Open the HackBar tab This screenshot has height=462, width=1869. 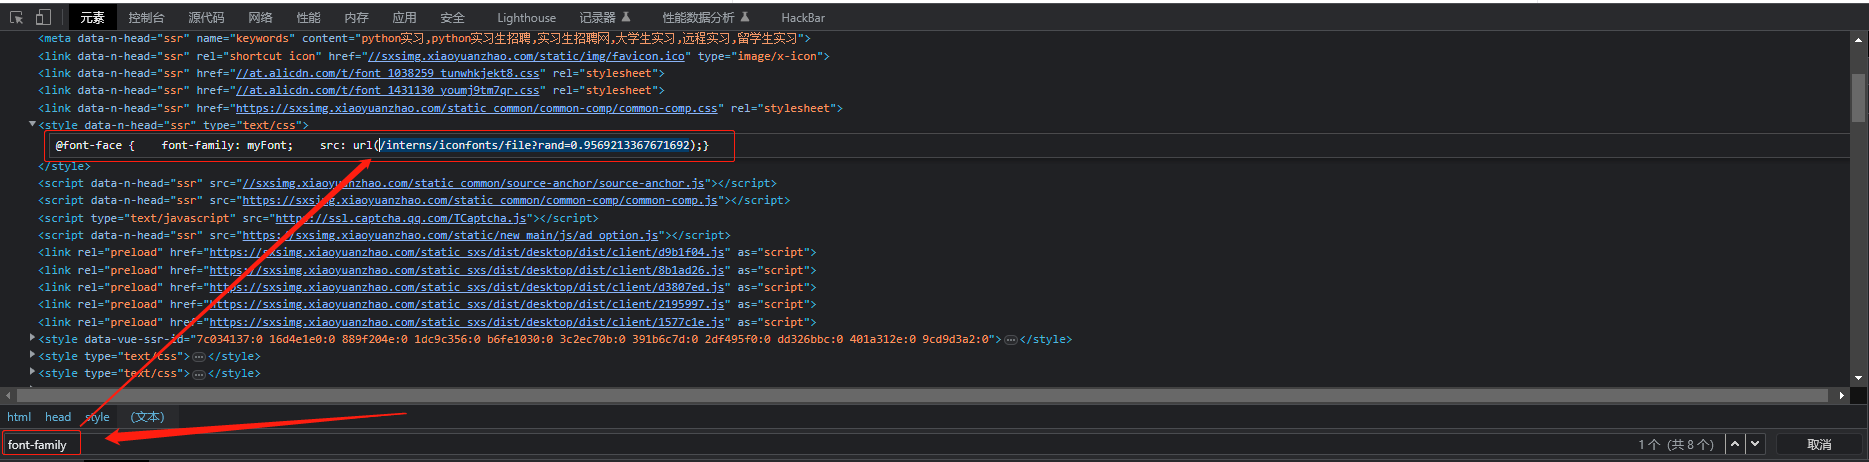(x=803, y=17)
